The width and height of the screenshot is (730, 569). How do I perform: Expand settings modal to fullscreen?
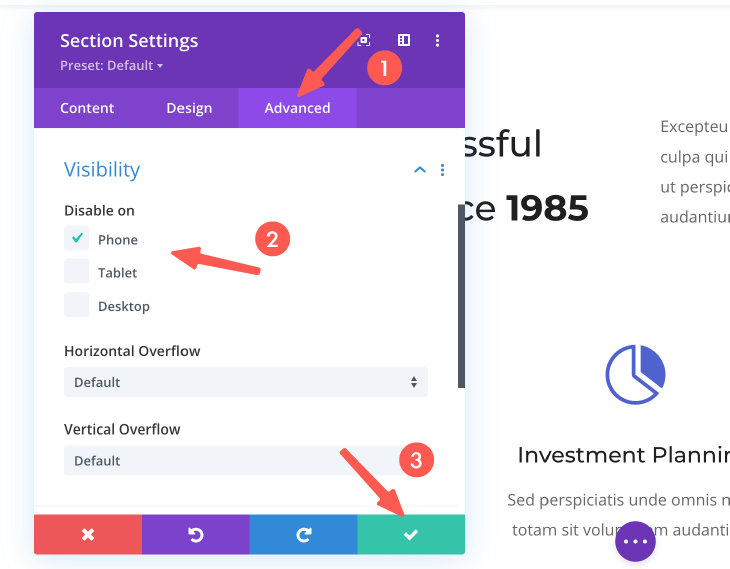pos(365,41)
